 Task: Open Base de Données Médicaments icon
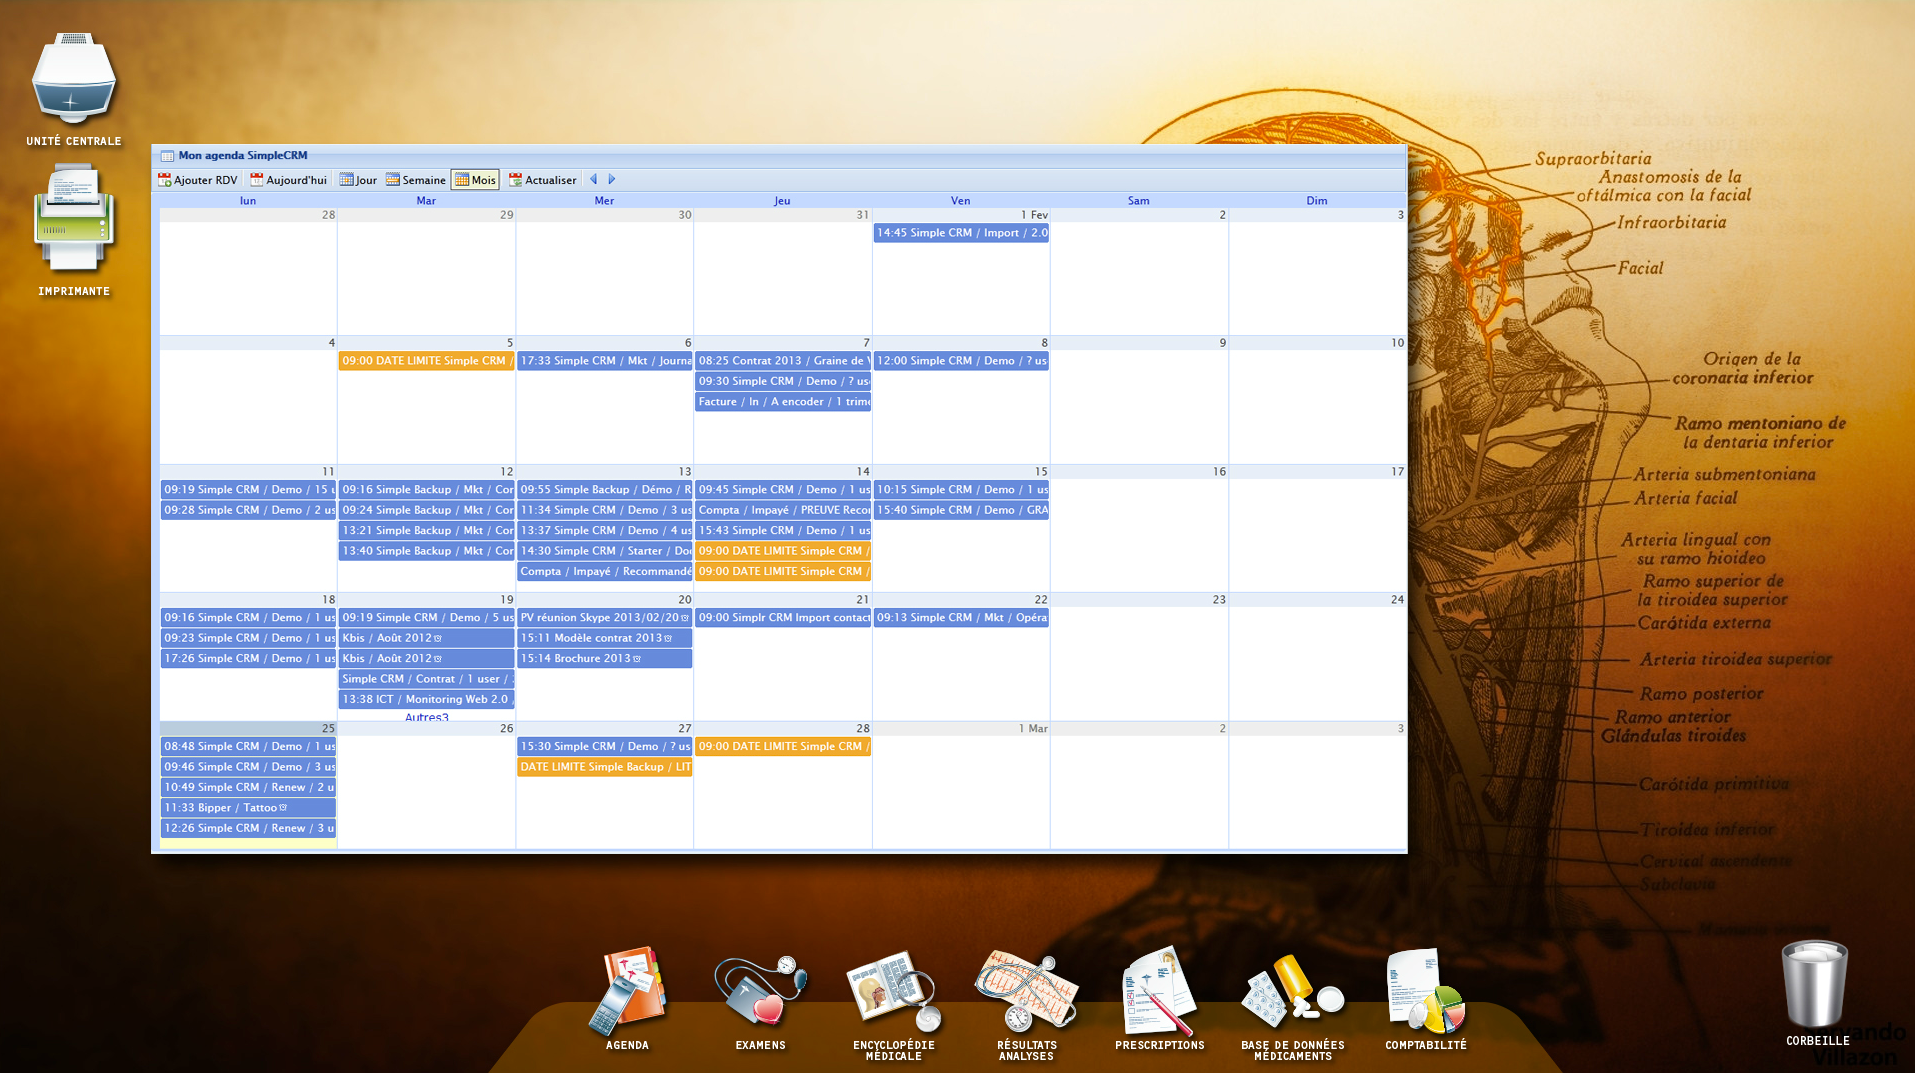pyautogui.click(x=1292, y=1006)
